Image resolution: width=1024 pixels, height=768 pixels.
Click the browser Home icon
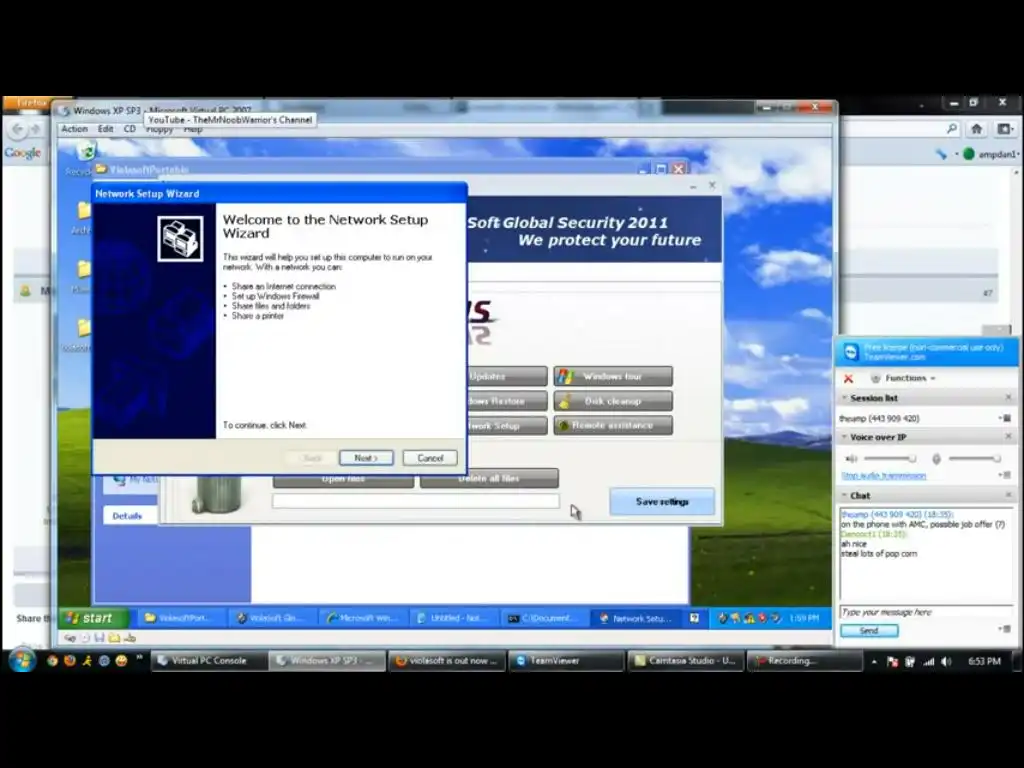coord(977,129)
